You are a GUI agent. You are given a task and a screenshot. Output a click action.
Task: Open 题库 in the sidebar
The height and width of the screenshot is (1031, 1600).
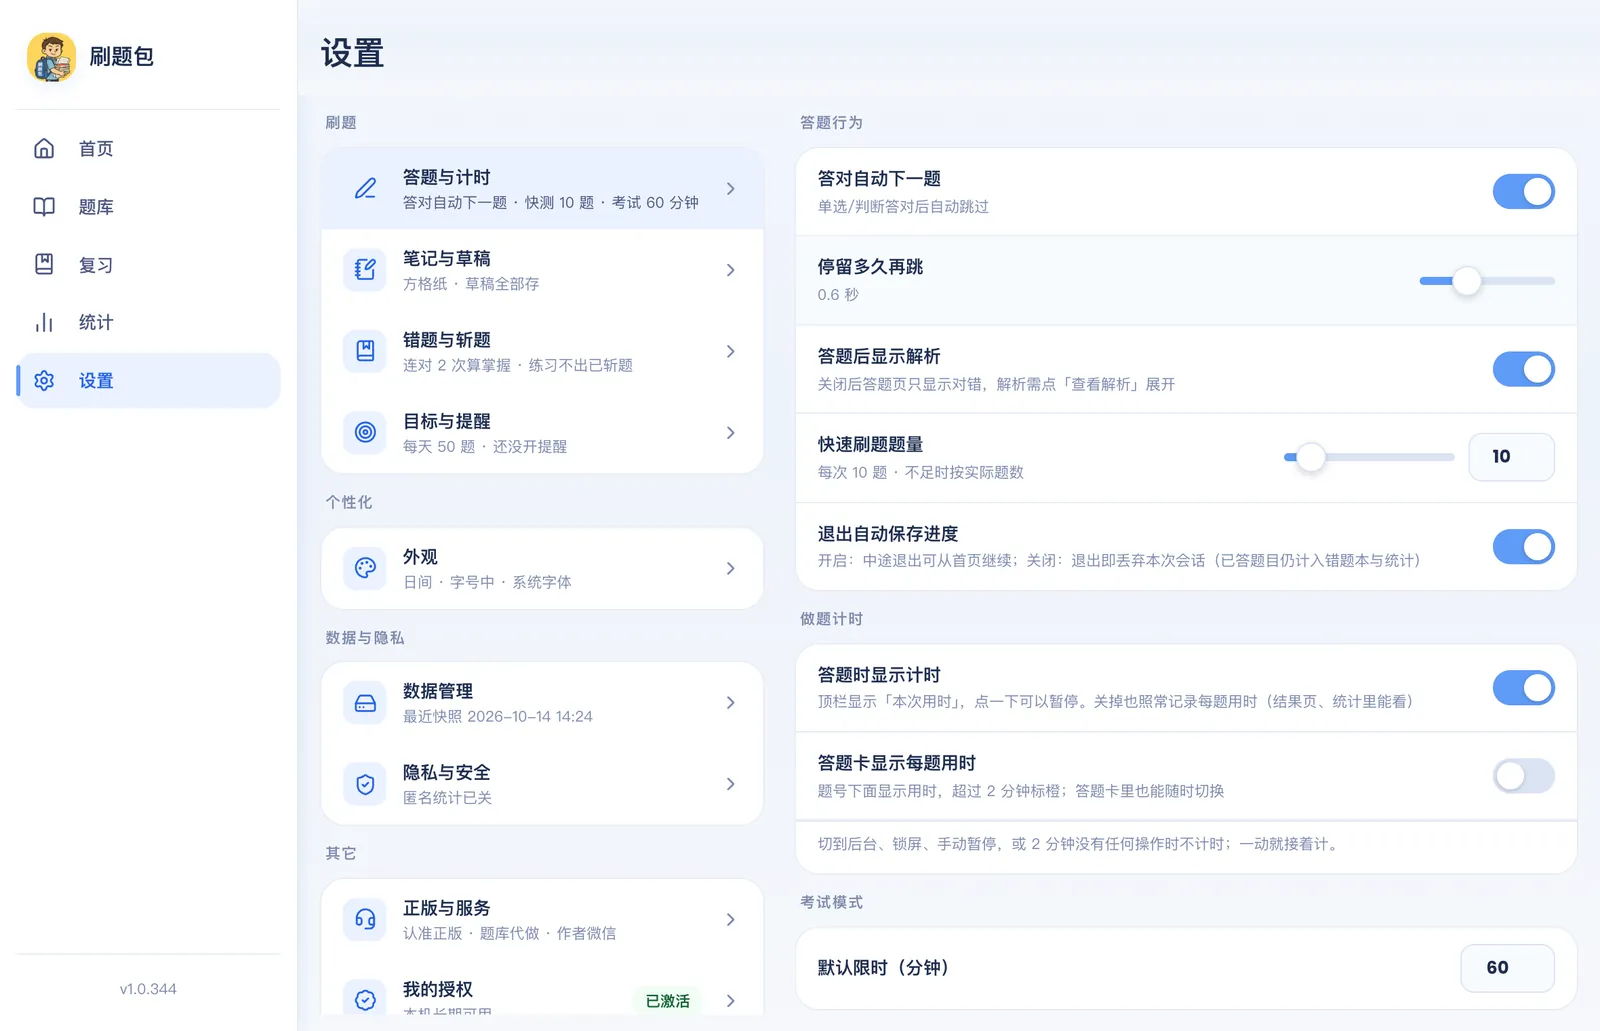pos(148,207)
